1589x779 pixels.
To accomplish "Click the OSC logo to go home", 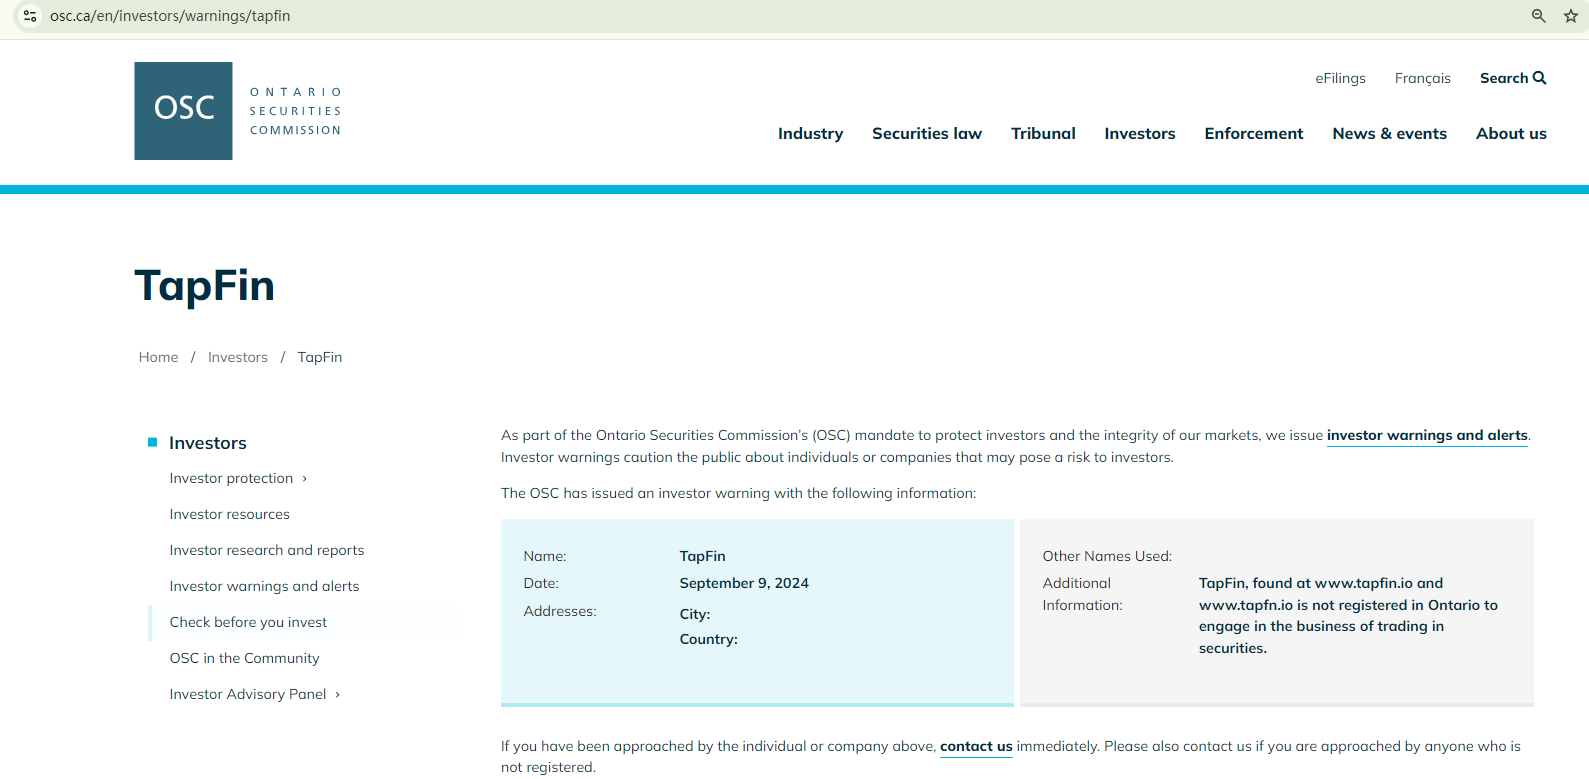I will pyautogui.click(x=183, y=111).
